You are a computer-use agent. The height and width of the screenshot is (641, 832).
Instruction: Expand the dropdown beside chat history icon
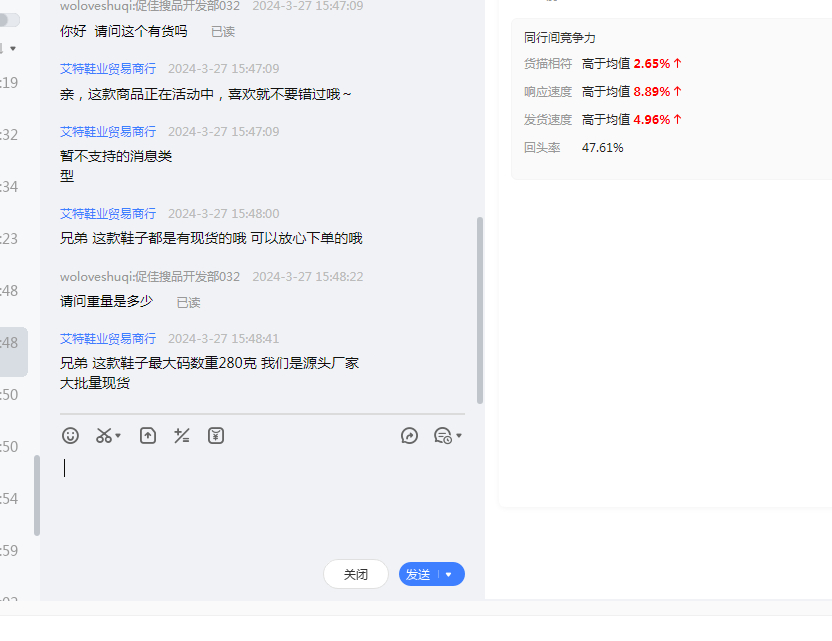pyautogui.click(x=459, y=436)
